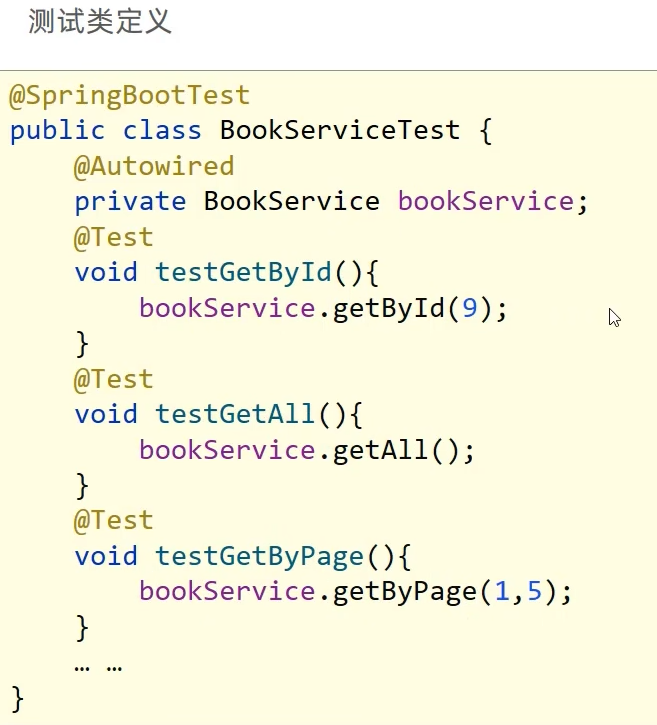Click the @Test annotation above testGetById
Viewport: 657px width, 725px height.
pyautogui.click(x=113, y=237)
